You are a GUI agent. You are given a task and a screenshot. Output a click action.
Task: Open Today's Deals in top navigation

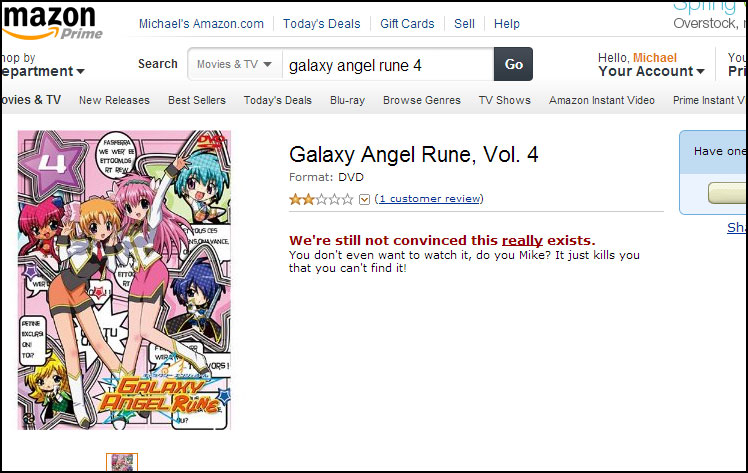(x=322, y=24)
